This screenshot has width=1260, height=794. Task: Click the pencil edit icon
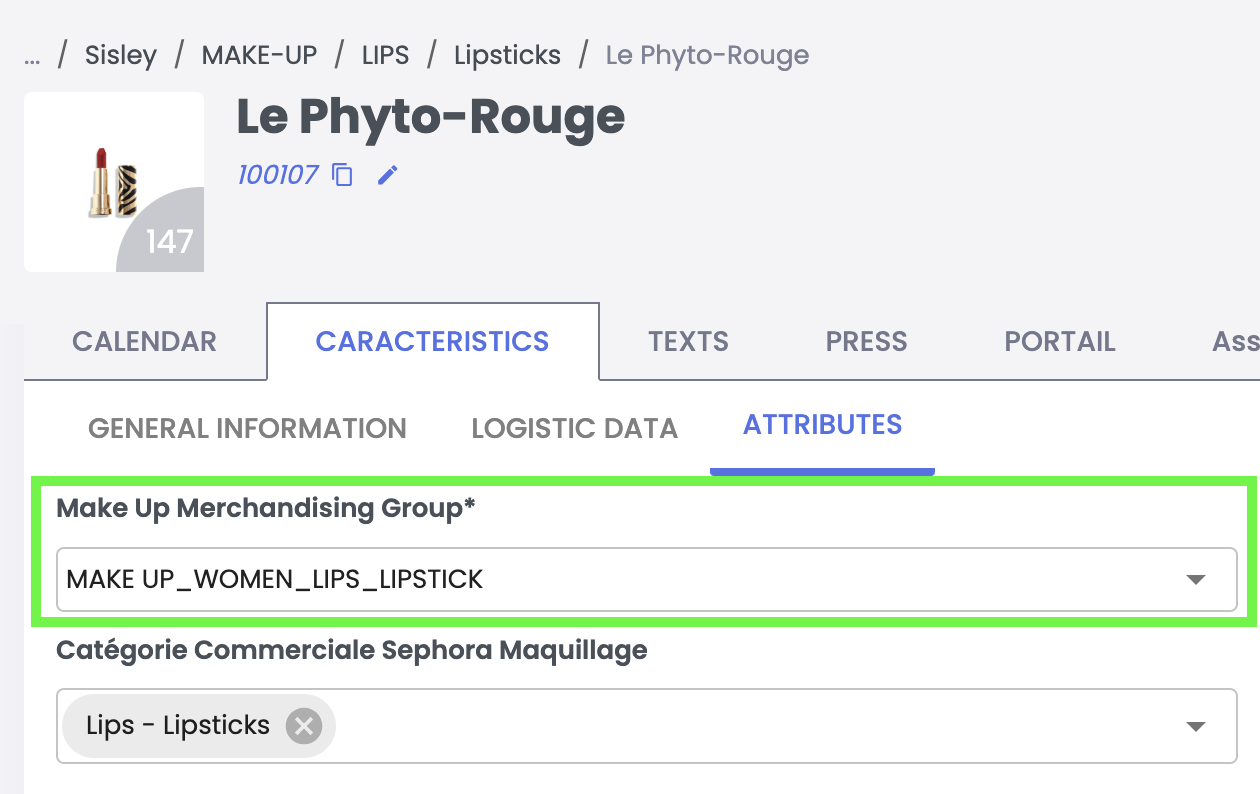coord(387,175)
